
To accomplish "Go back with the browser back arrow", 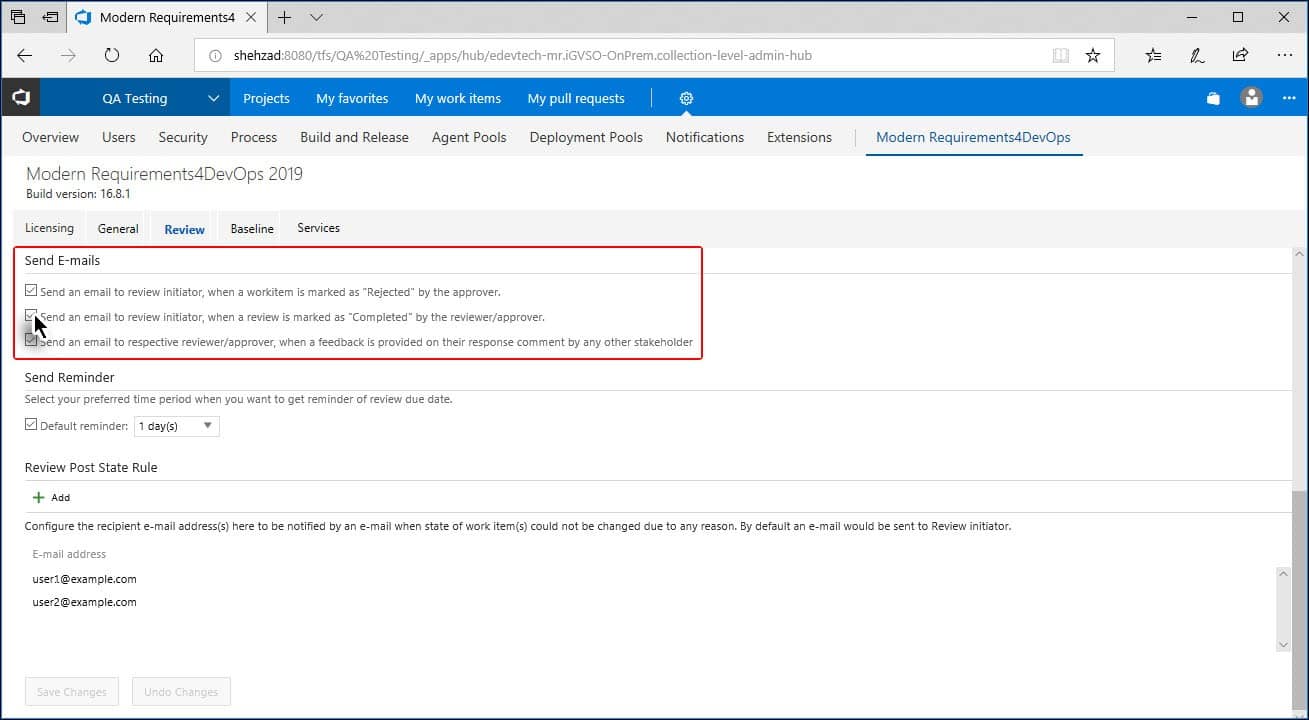I will pyautogui.click(x=25, y=56).
